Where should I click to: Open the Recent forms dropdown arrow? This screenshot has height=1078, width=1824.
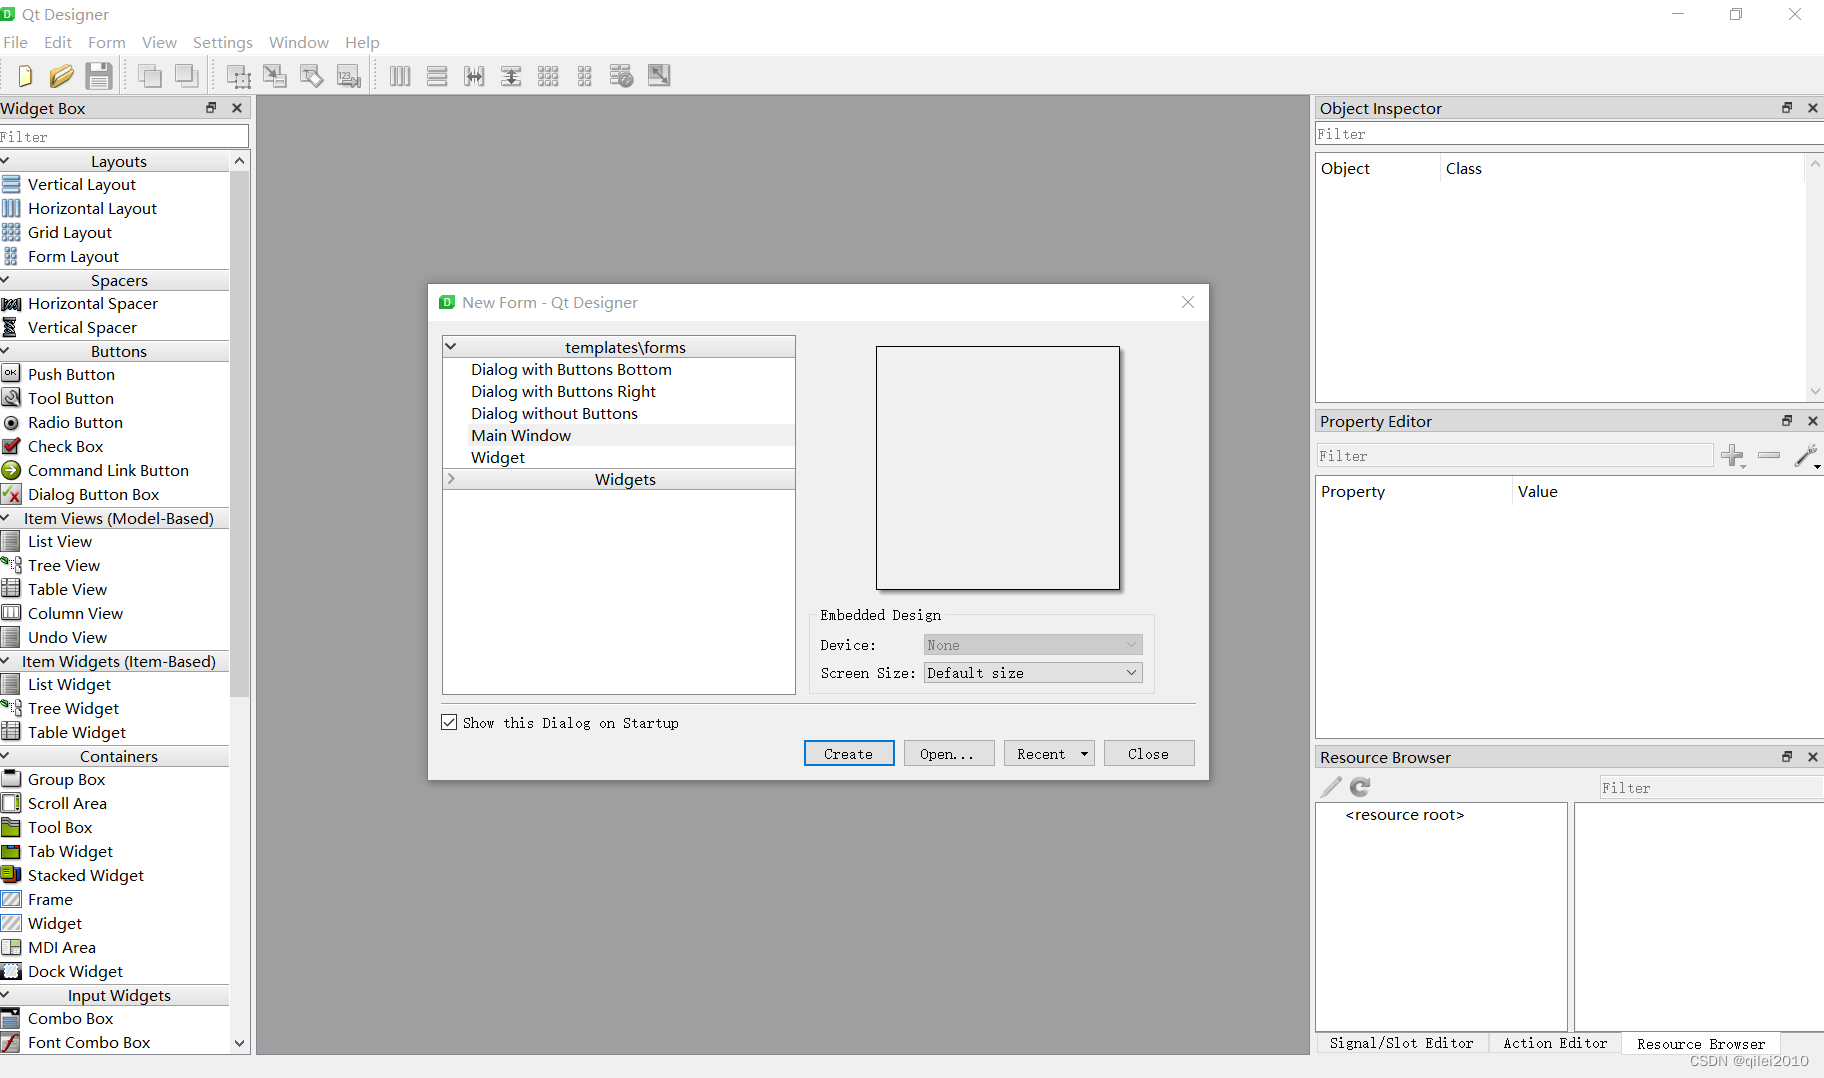pyautogui.click(x=1084, y=754)
